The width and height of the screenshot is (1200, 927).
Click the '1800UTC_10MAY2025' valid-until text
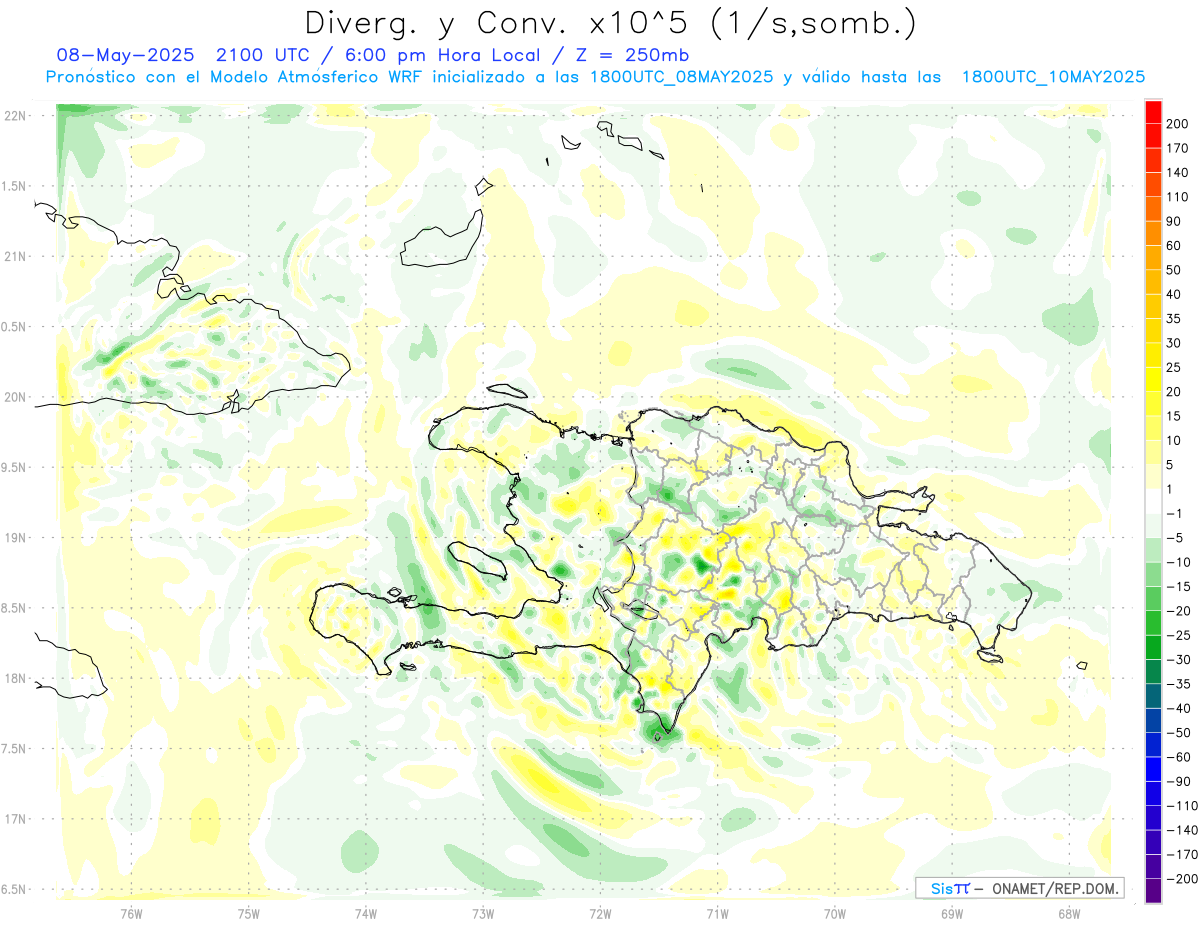pos(1053,77)
